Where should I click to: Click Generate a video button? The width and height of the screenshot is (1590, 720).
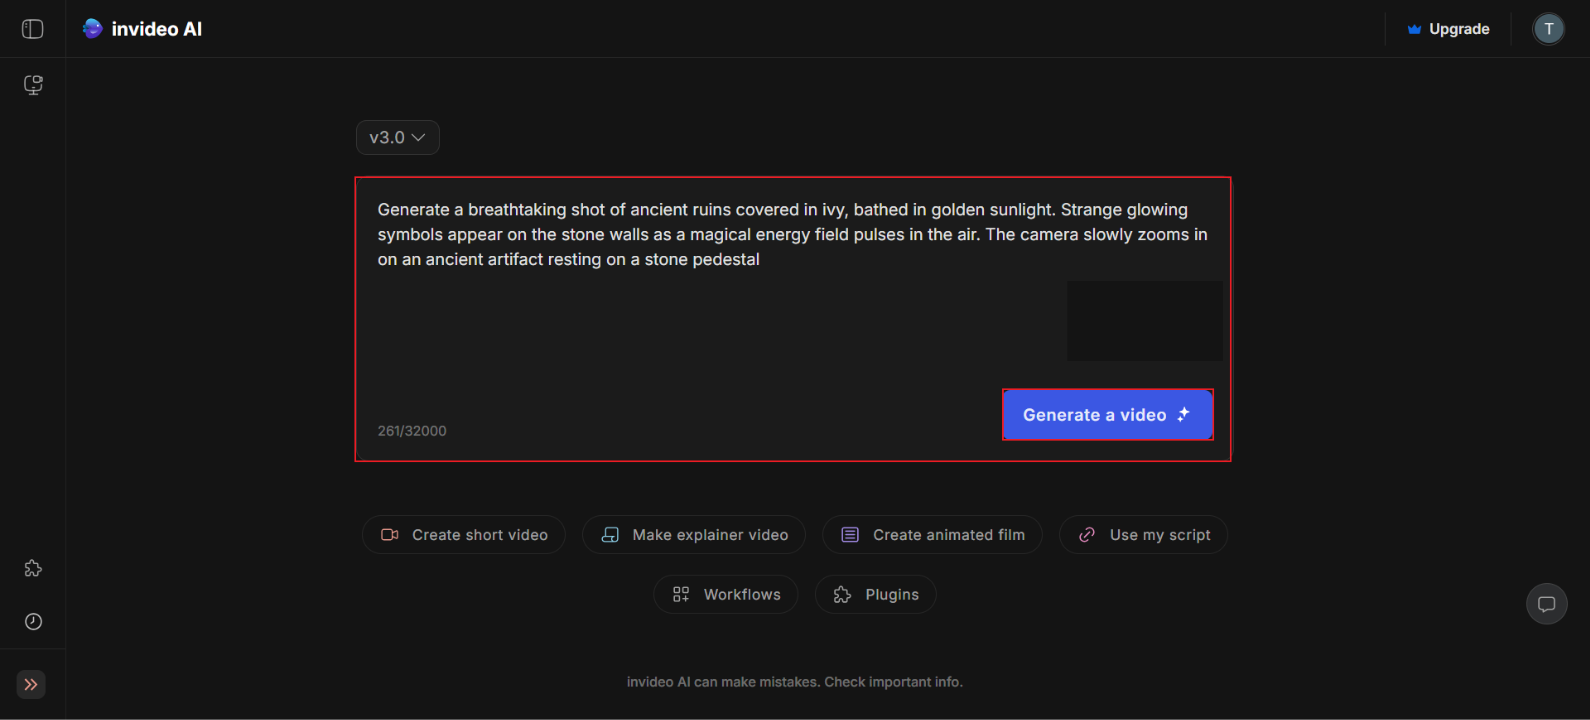(x=1108, y=415)
